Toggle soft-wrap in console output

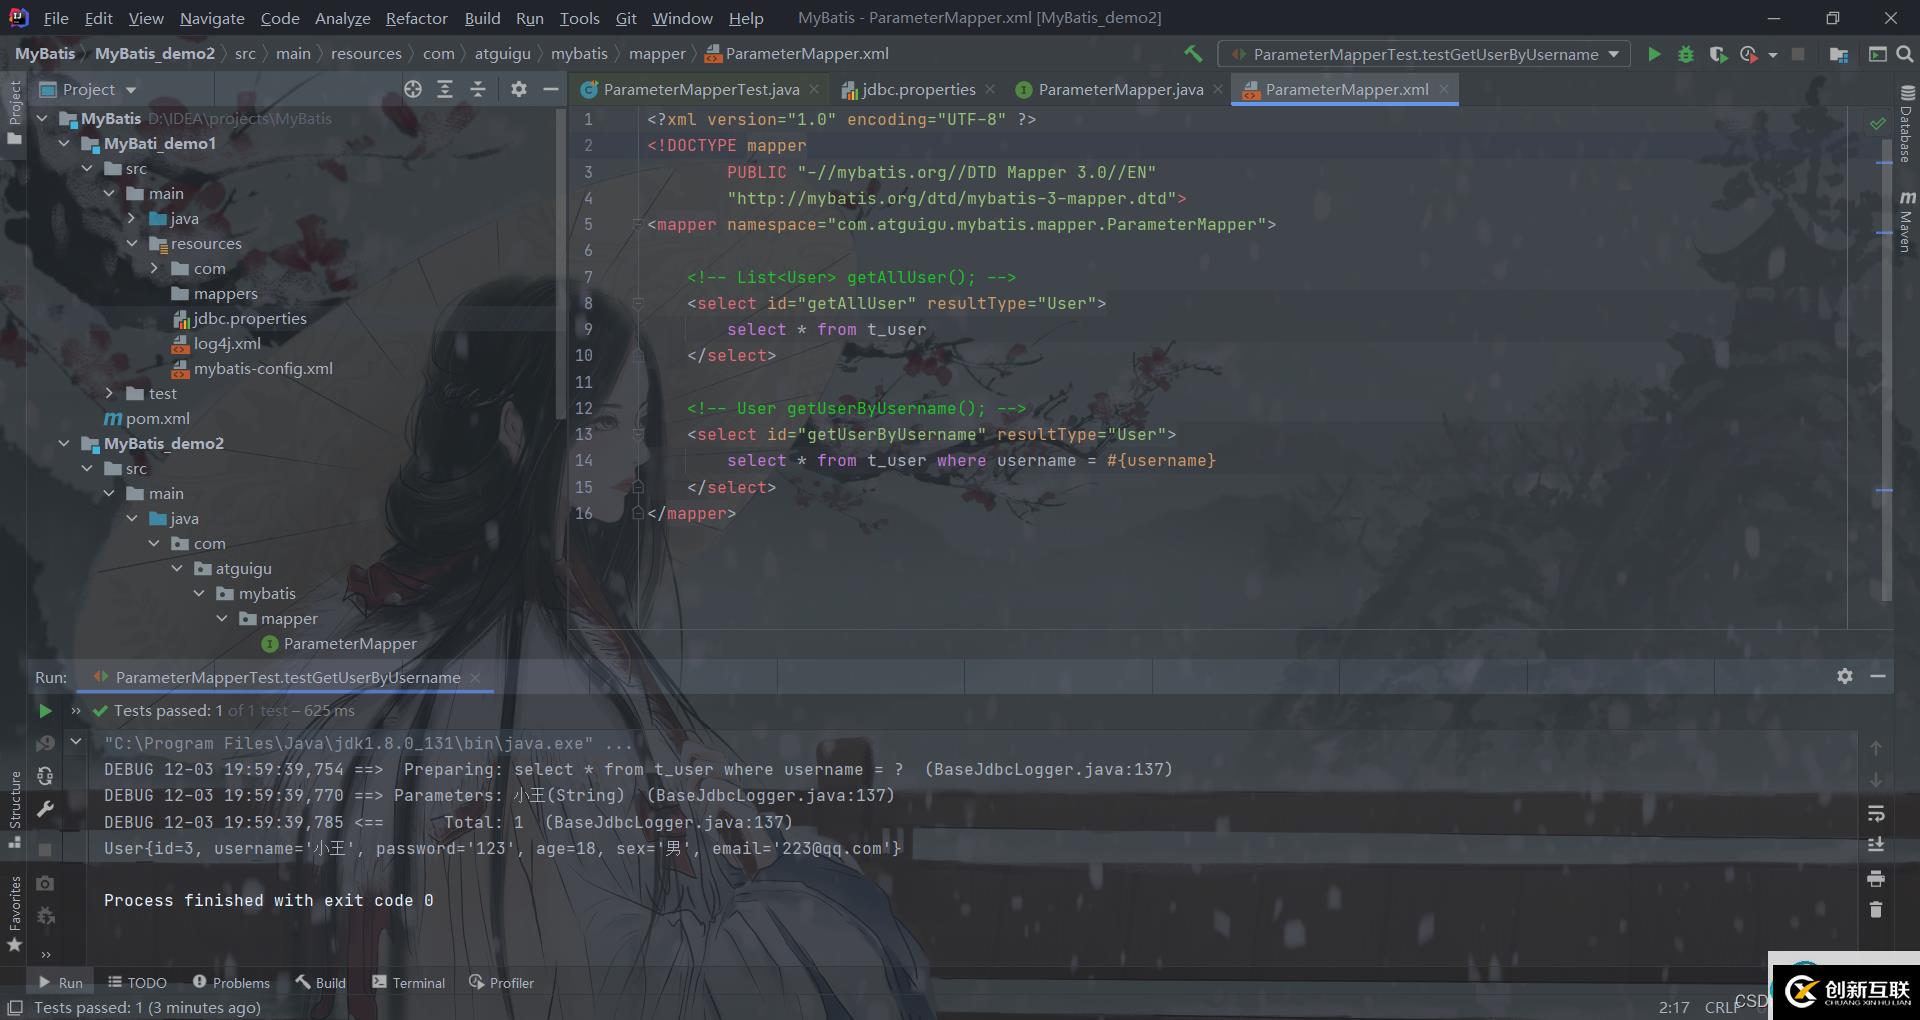point(1876,813)
